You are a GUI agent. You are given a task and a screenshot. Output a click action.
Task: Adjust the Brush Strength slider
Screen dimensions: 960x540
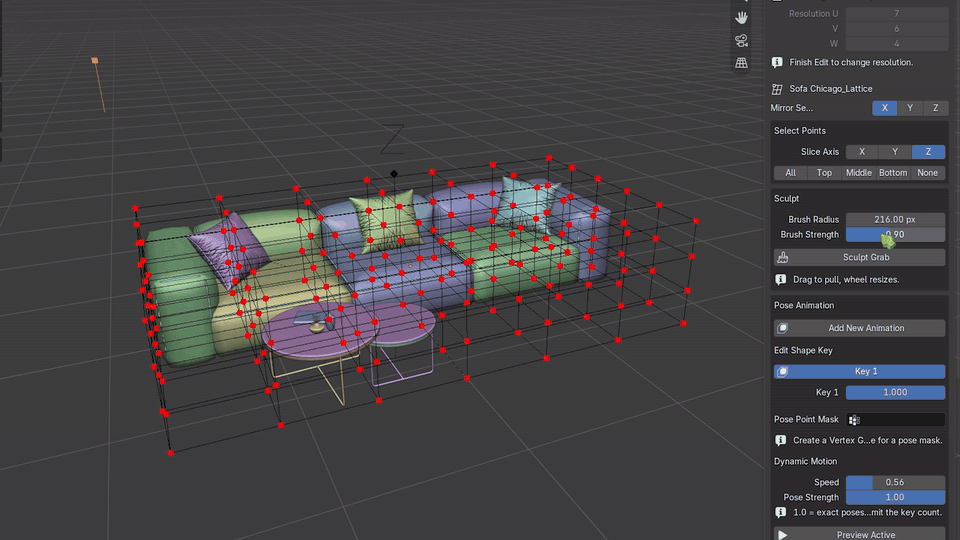point(895,234)
